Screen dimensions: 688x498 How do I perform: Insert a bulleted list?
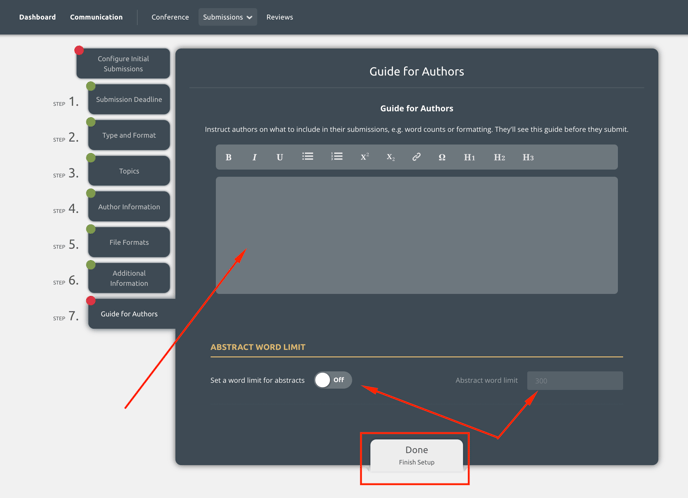point(308,157)
